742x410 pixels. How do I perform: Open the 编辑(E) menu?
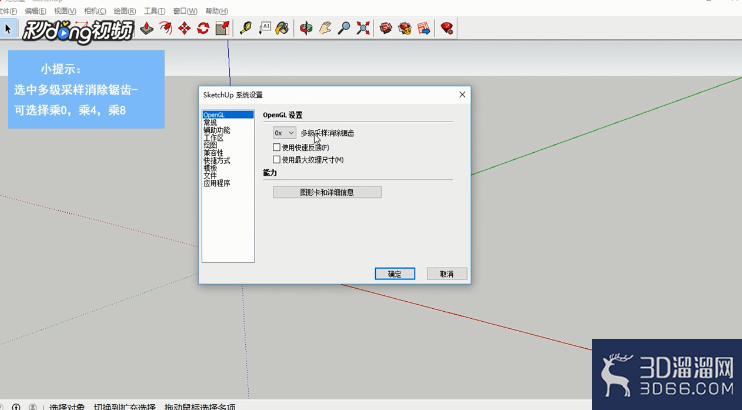[x=35, y=11]
